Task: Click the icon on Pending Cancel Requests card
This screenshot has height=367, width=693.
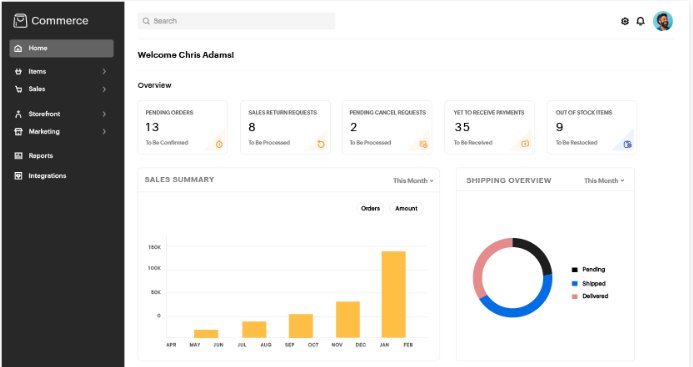Action: pos(423,144)
